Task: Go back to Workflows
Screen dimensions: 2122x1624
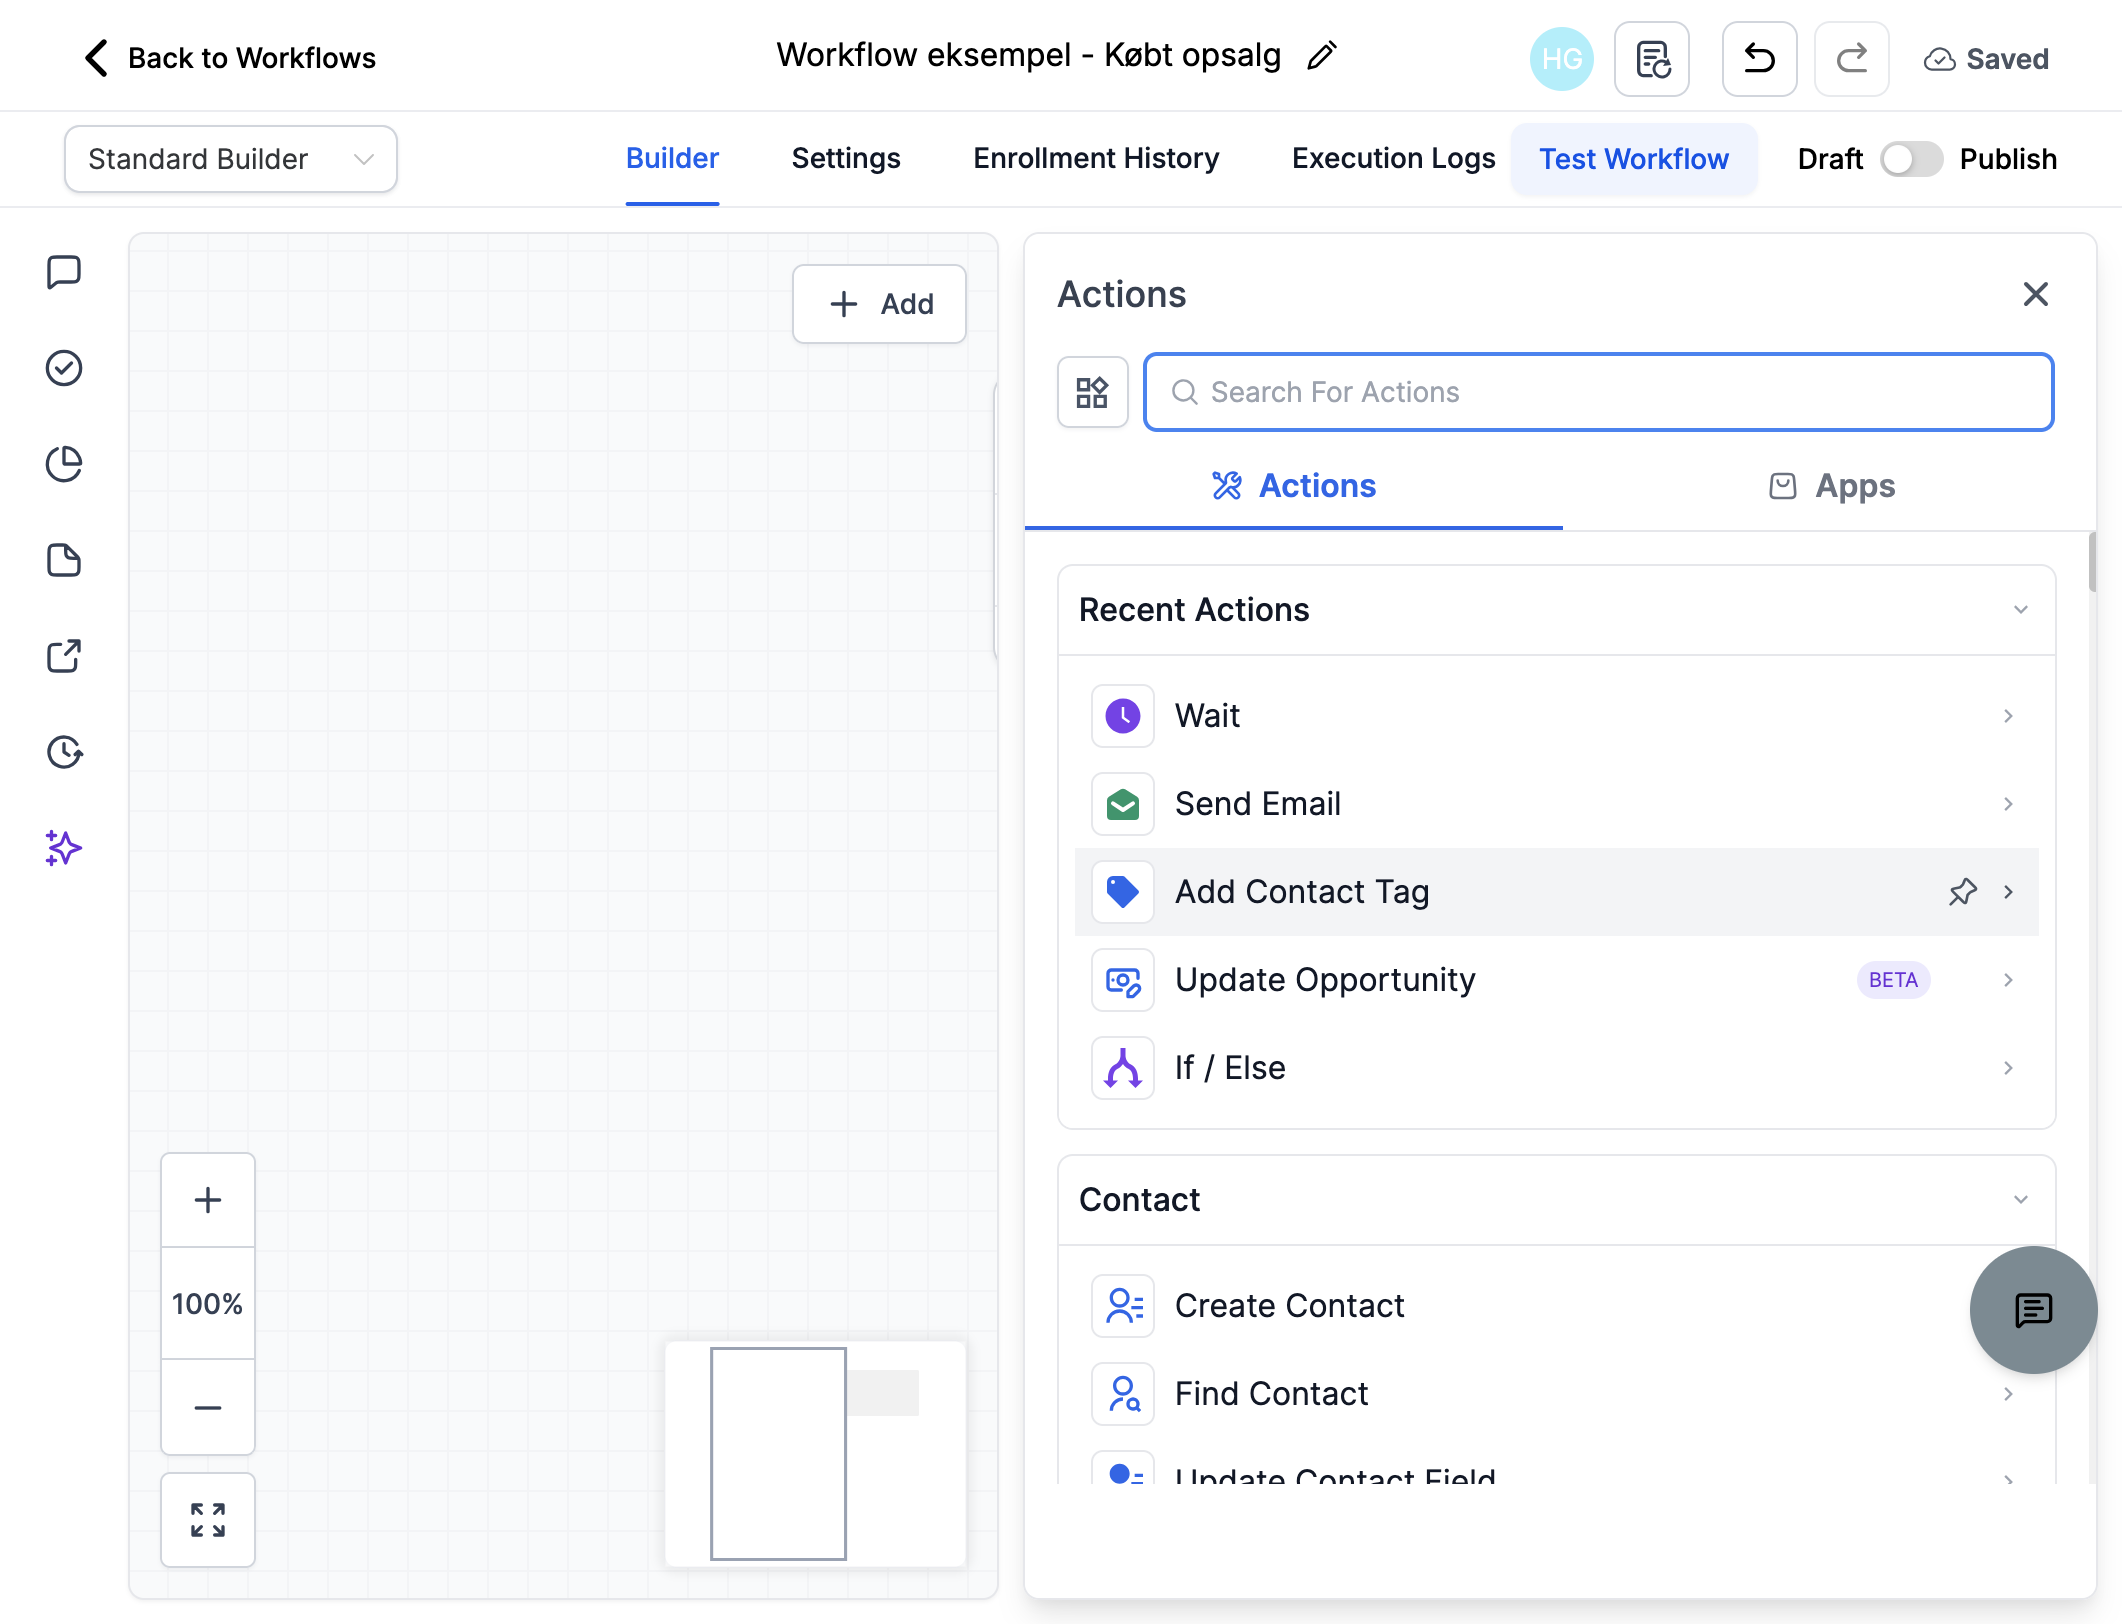Action: tap(230, 58)
